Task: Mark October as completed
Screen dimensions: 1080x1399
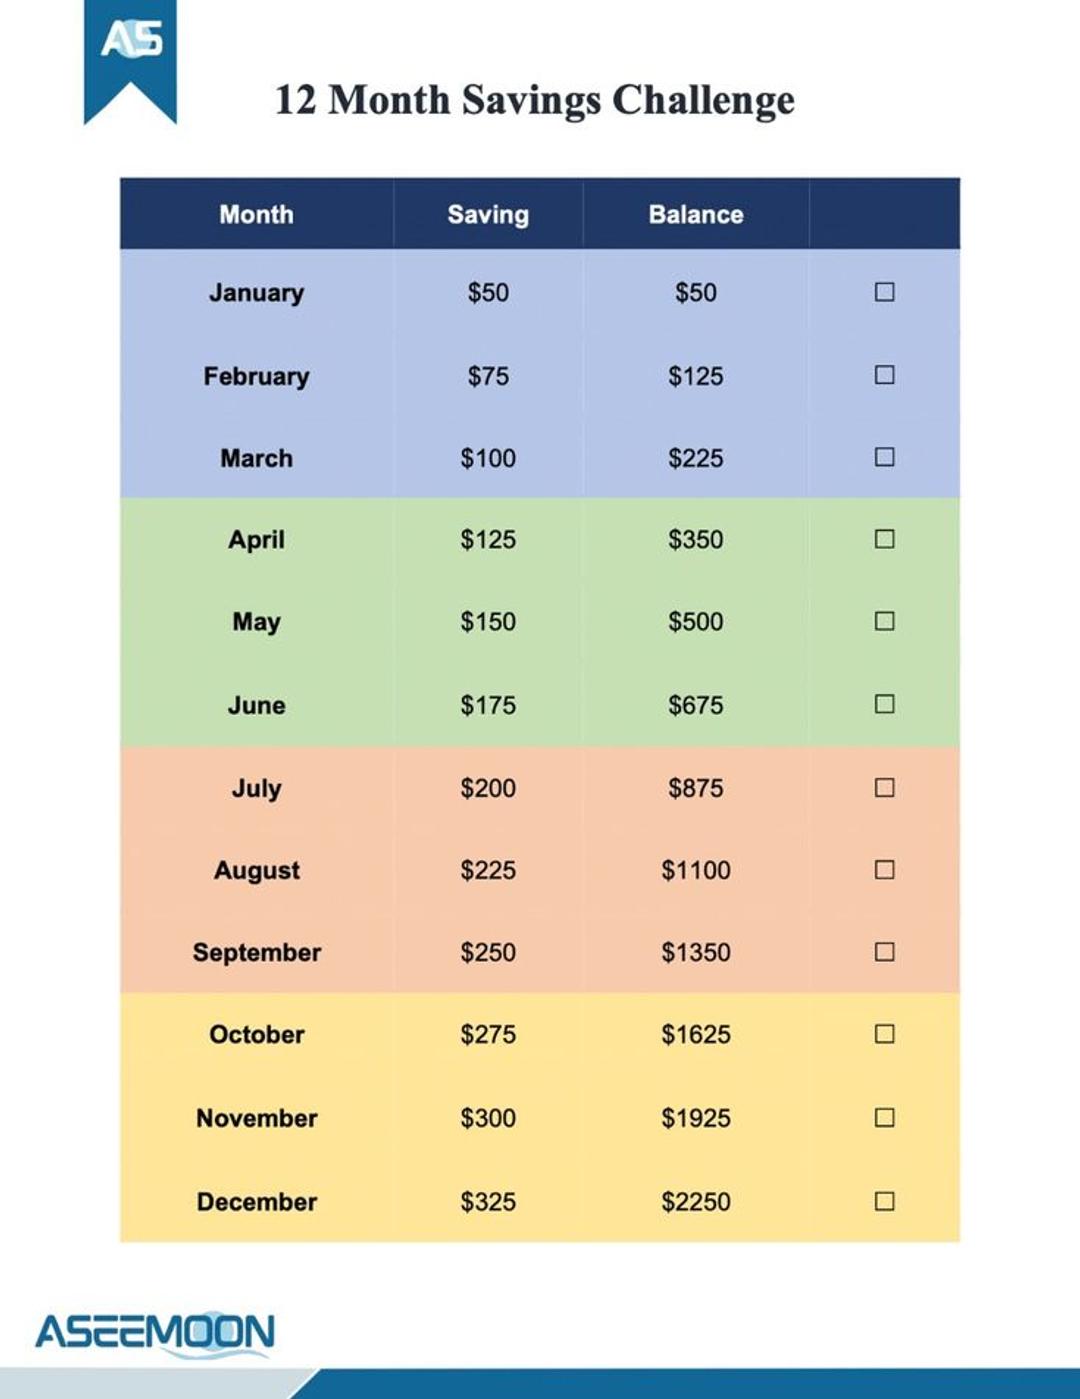Action: pos(884,1034)
